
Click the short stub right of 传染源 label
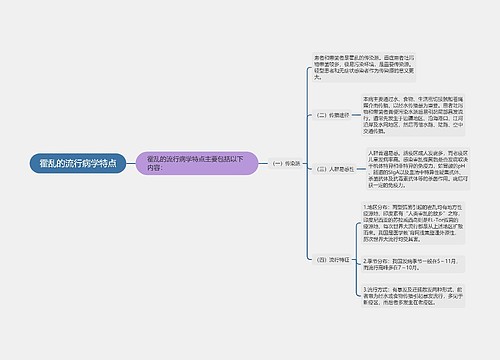[305, 164]
